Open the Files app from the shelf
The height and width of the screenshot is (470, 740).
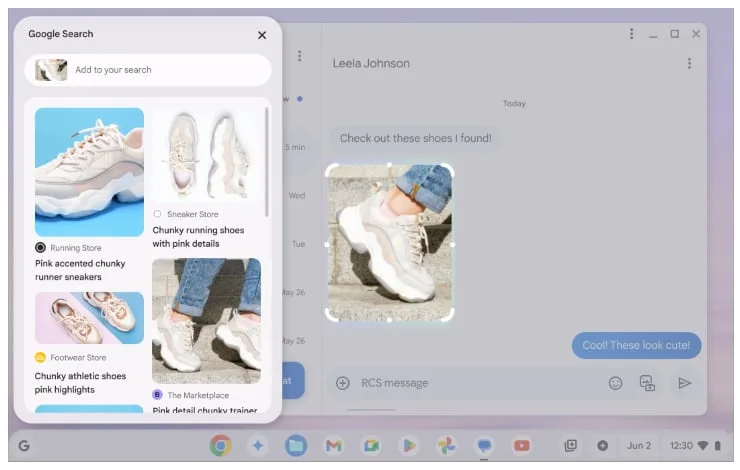pos(296,445)
